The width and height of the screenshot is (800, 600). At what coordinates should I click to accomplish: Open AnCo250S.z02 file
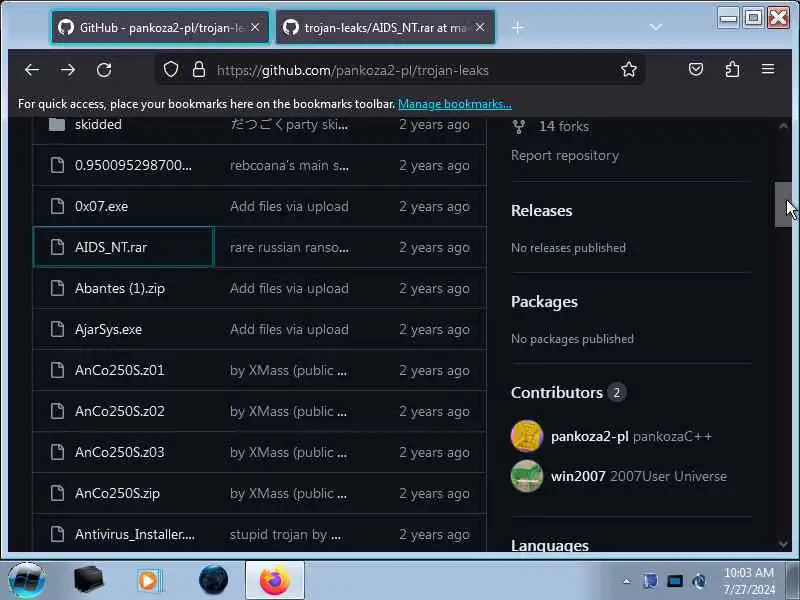point(119,411)
